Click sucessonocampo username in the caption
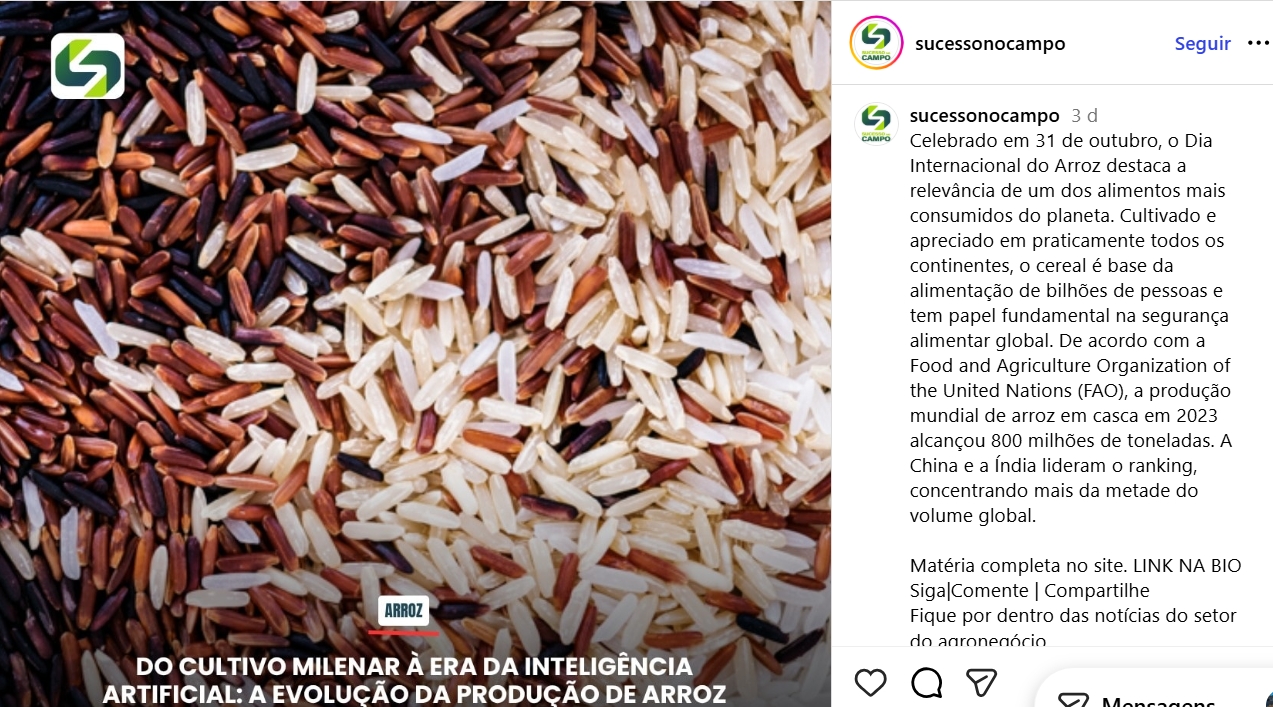1273x707 pixels. tap(984, 116)
